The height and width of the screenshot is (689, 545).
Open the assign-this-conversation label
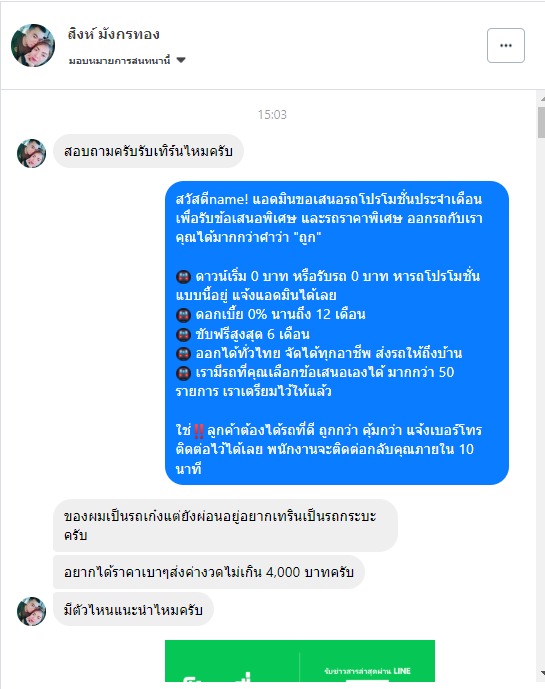[x=119, y=61]
